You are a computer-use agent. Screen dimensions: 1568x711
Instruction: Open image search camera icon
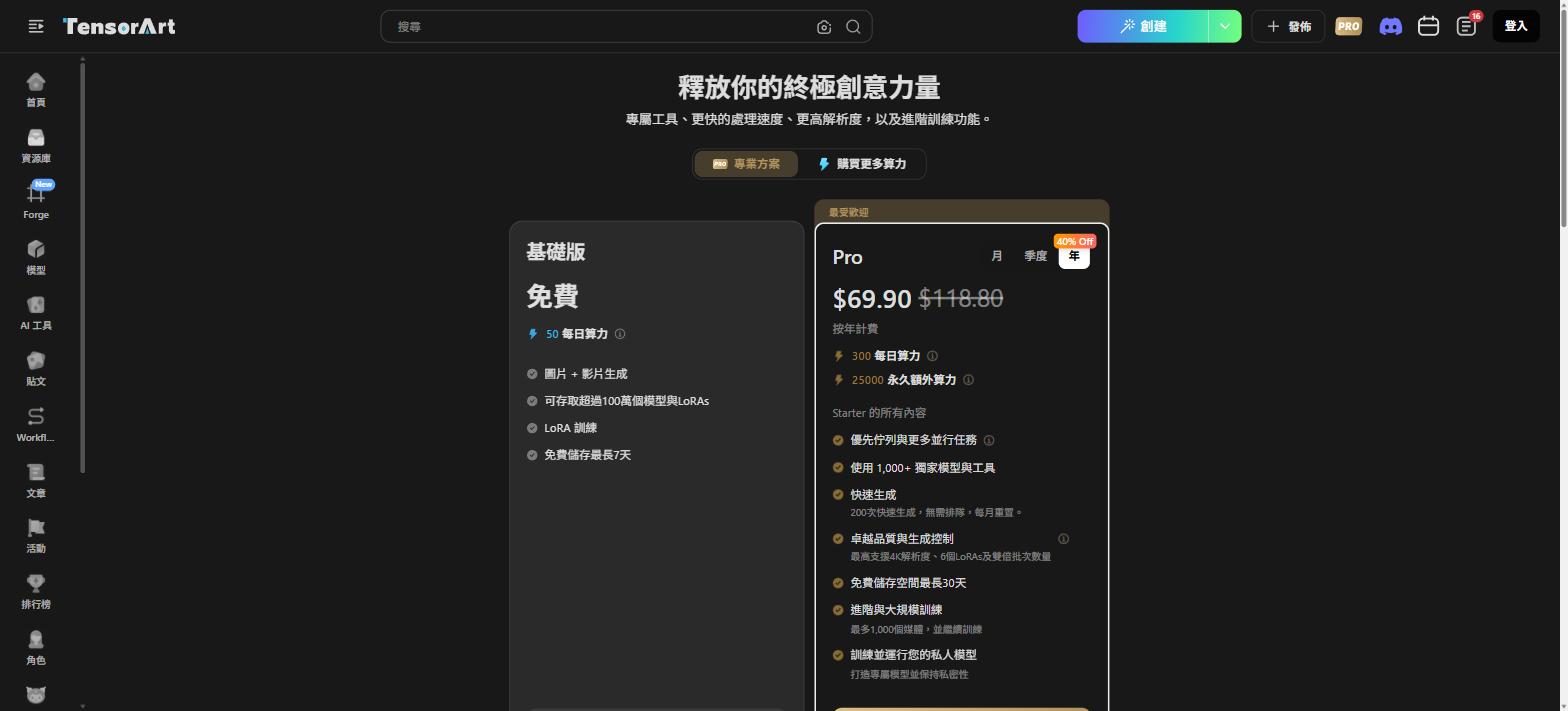(824, 27)
